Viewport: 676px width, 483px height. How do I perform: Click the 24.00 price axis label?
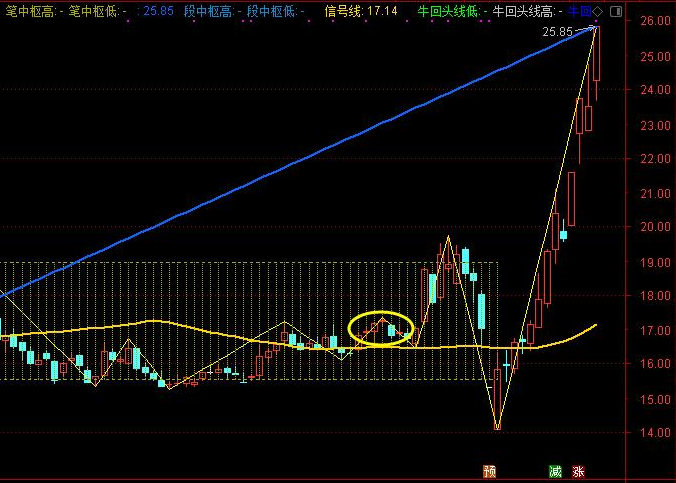coord(655,90)
